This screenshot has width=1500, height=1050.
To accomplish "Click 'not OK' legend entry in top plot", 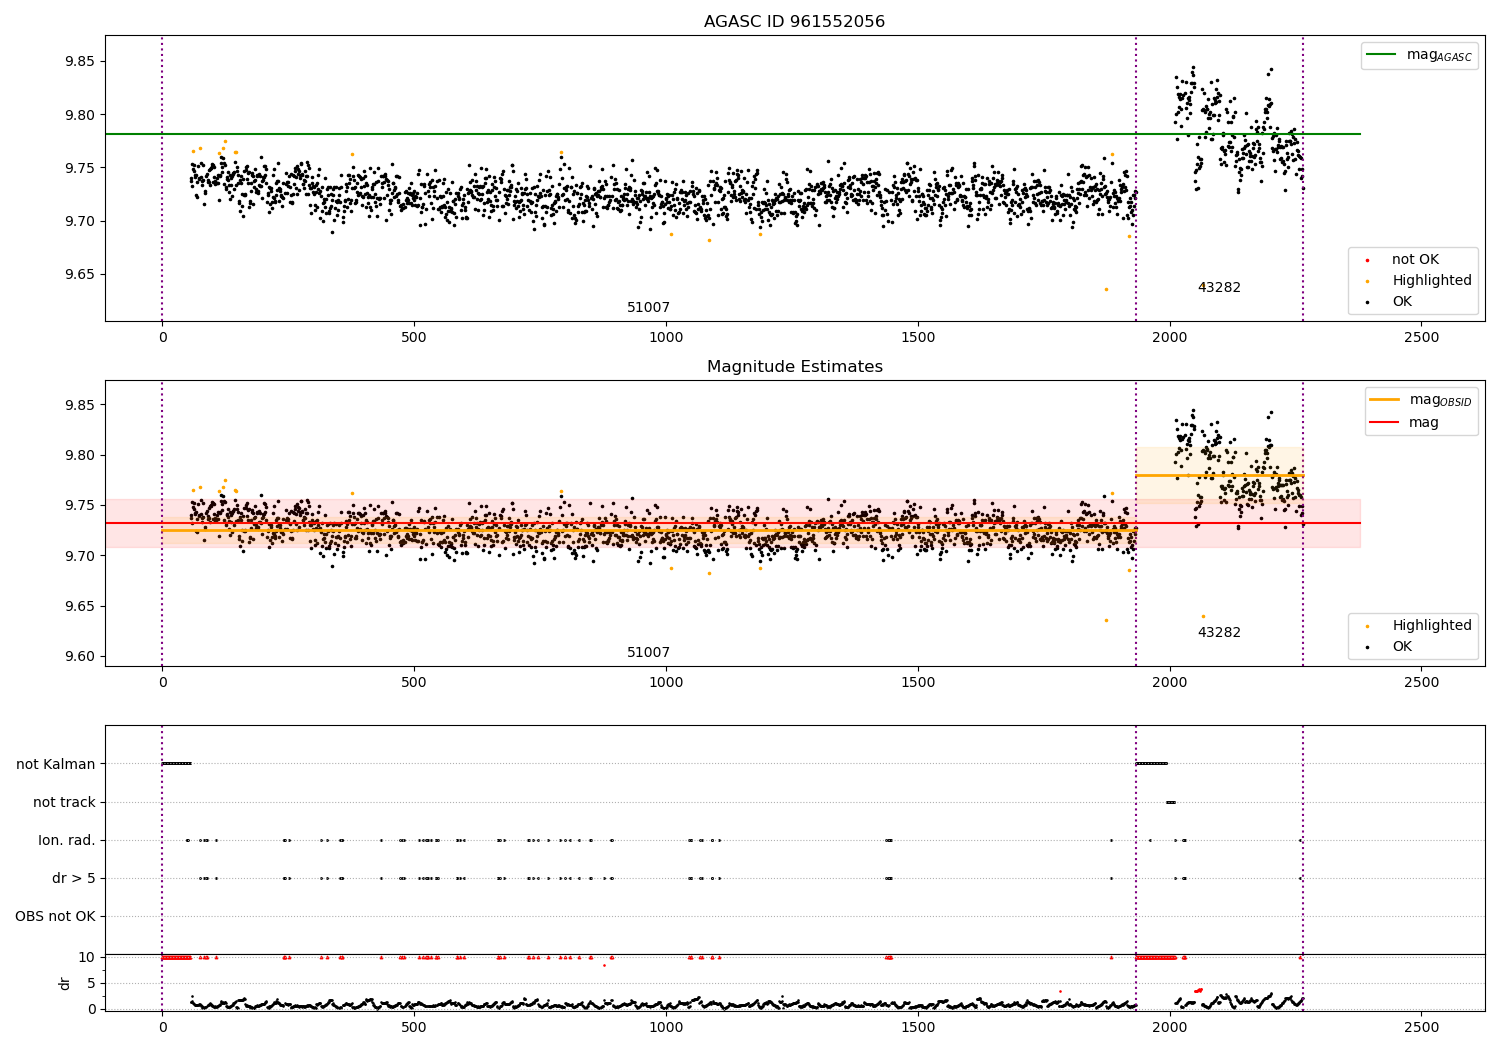I will coord(1414,260).
